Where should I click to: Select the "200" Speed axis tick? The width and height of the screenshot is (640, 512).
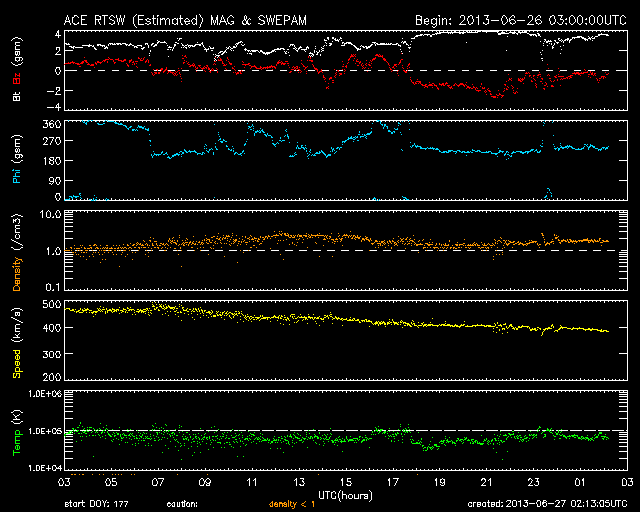pos(52,377)
